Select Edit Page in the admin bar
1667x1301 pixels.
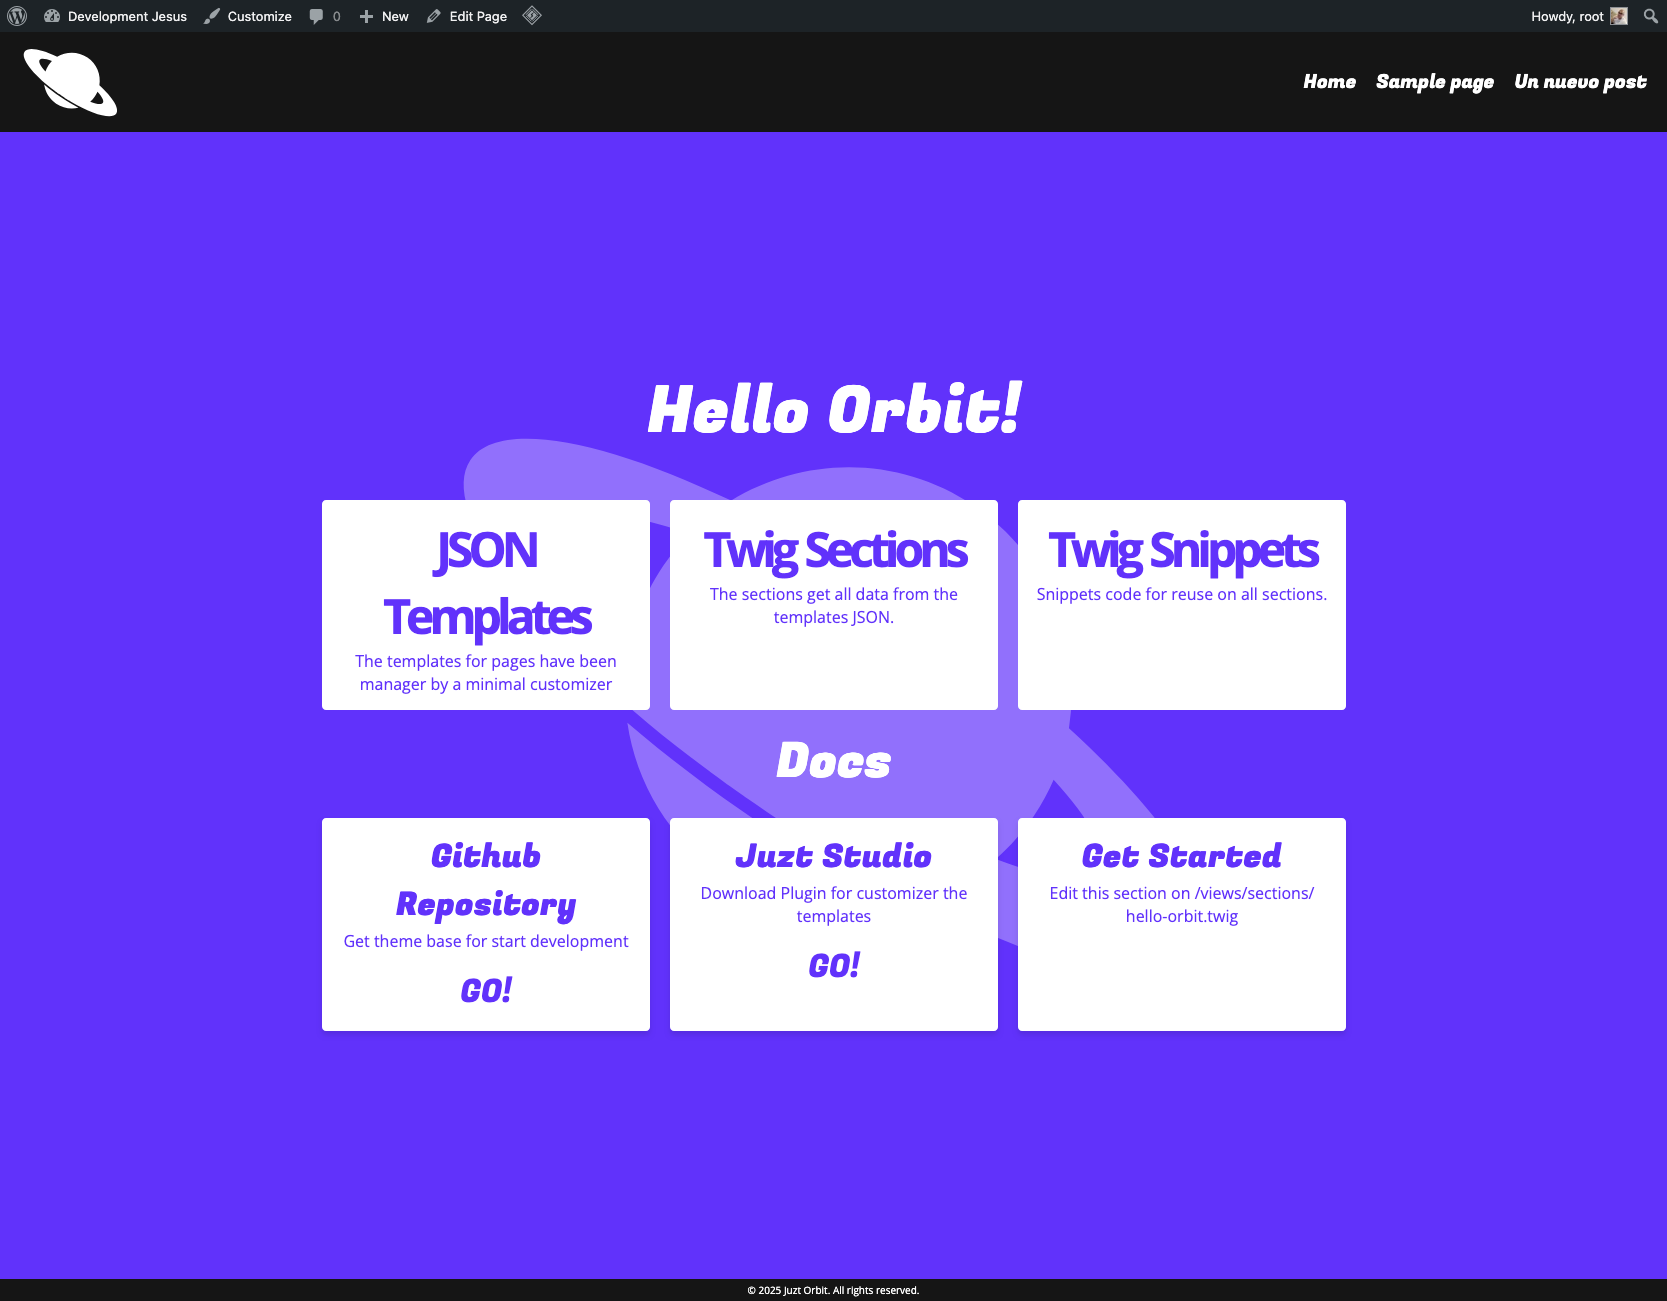tap(467, 16)
